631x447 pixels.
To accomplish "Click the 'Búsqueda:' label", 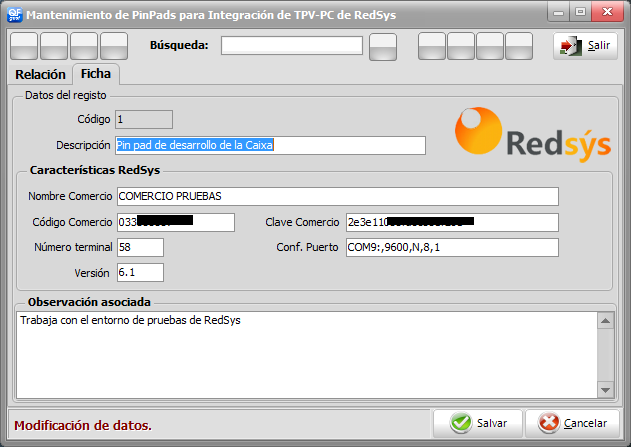I will 179,45.
